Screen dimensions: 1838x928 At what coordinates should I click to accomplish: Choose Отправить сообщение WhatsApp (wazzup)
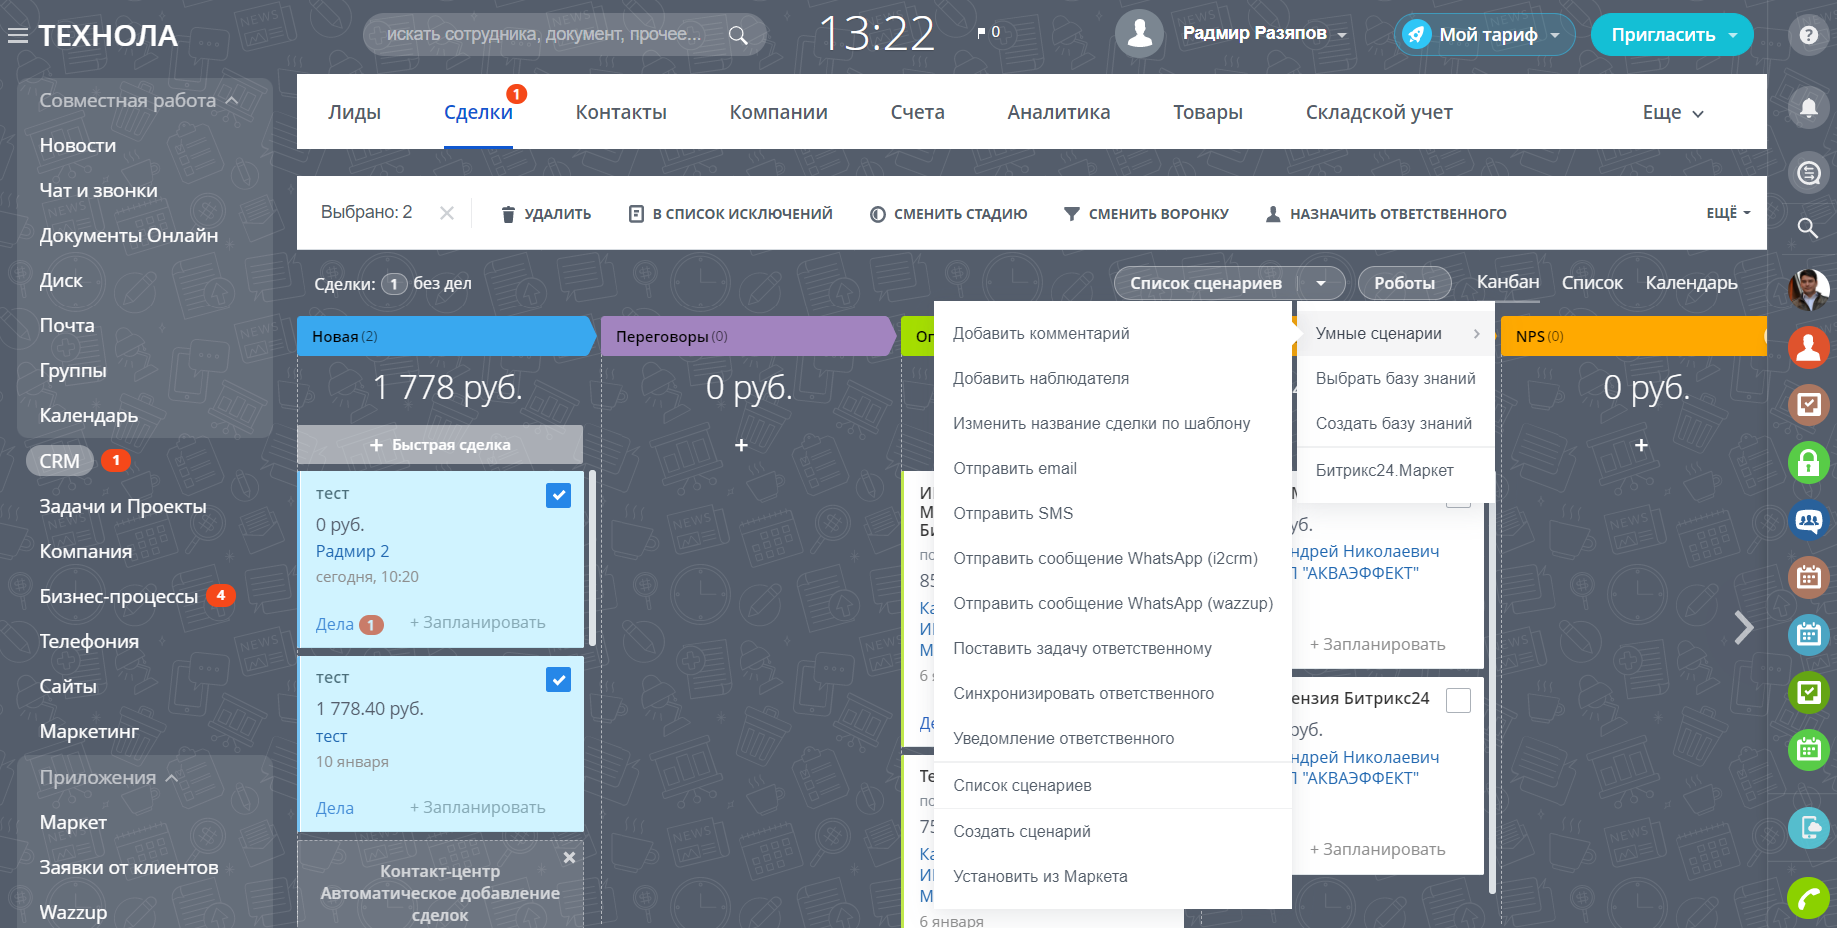click(x=1113, y=604)
